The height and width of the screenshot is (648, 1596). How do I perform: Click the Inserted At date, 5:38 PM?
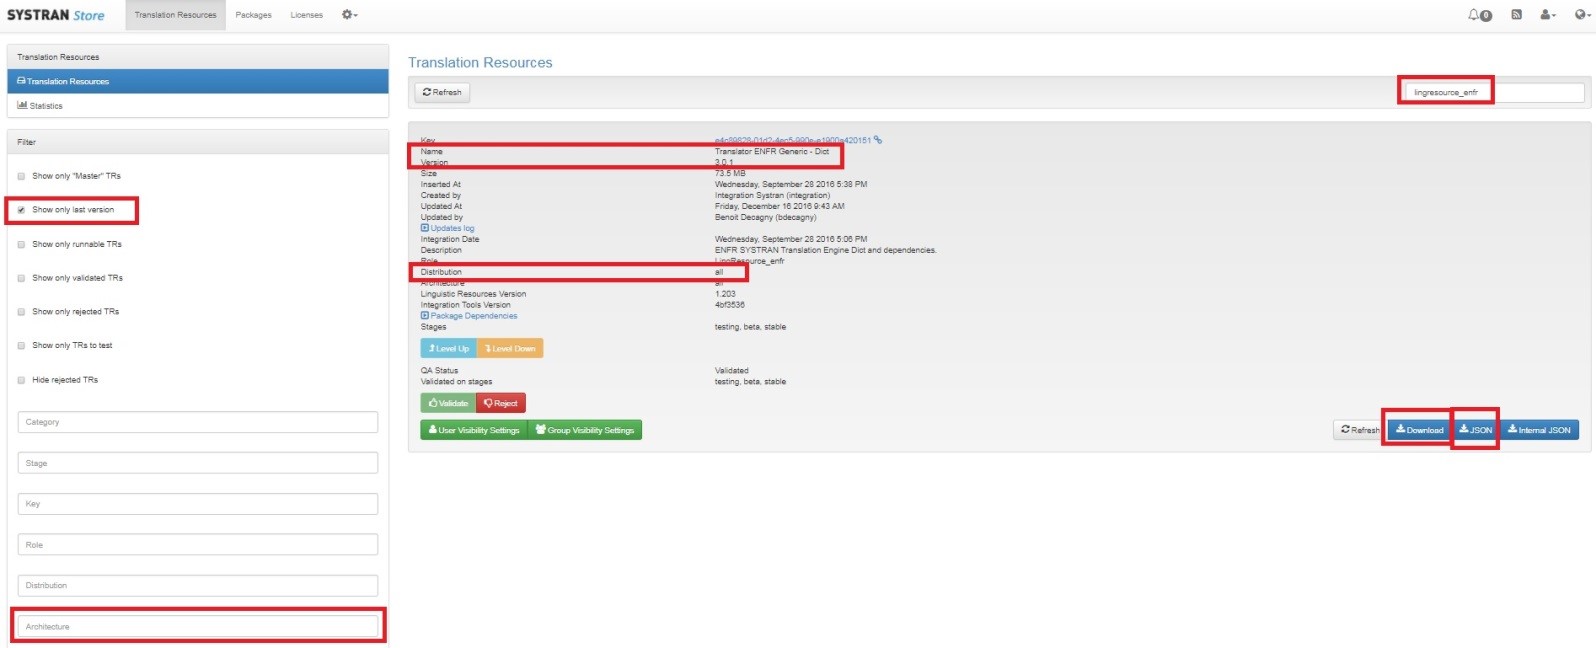tap(791, 184)
